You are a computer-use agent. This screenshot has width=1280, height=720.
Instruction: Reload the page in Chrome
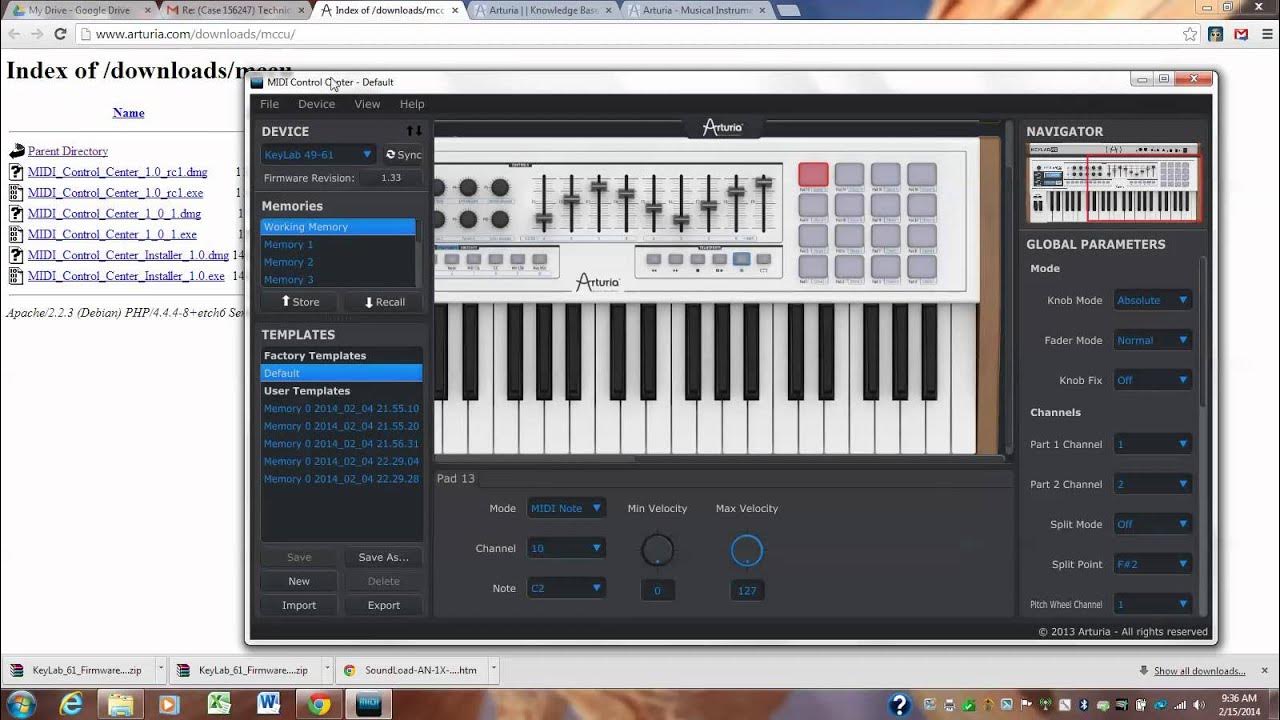(x=60, y=34)
